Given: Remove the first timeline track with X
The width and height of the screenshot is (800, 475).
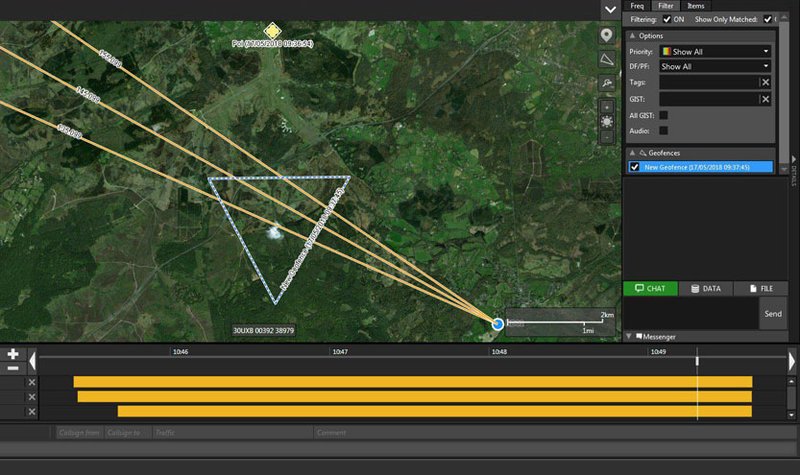Looking at the screenshot, I should point(31,382).
